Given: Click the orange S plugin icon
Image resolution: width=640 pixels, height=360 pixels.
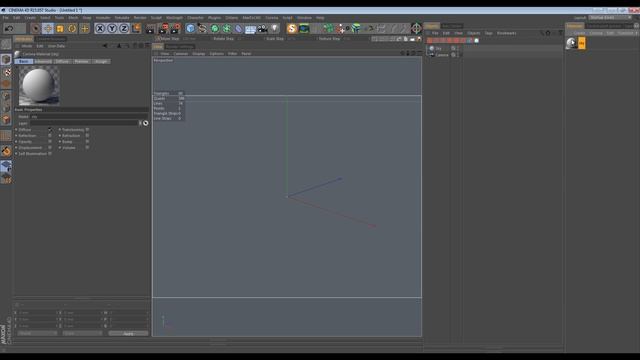Looking at the screenshot, I should tap(291, 28).
